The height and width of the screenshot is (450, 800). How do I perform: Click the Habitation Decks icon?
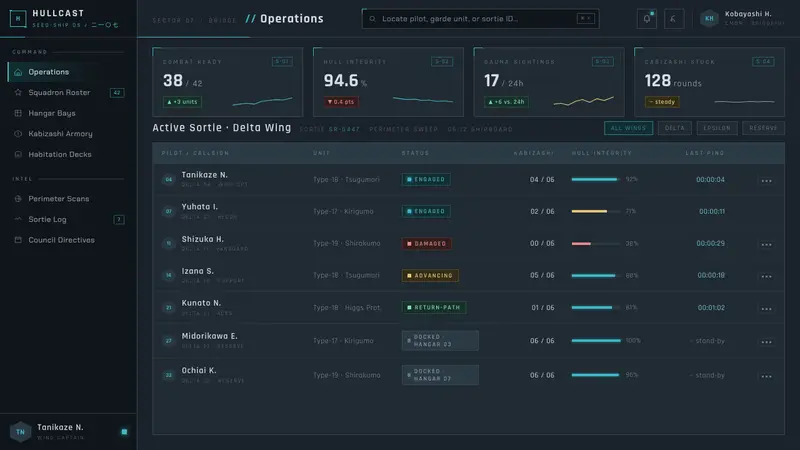point(18,154)
